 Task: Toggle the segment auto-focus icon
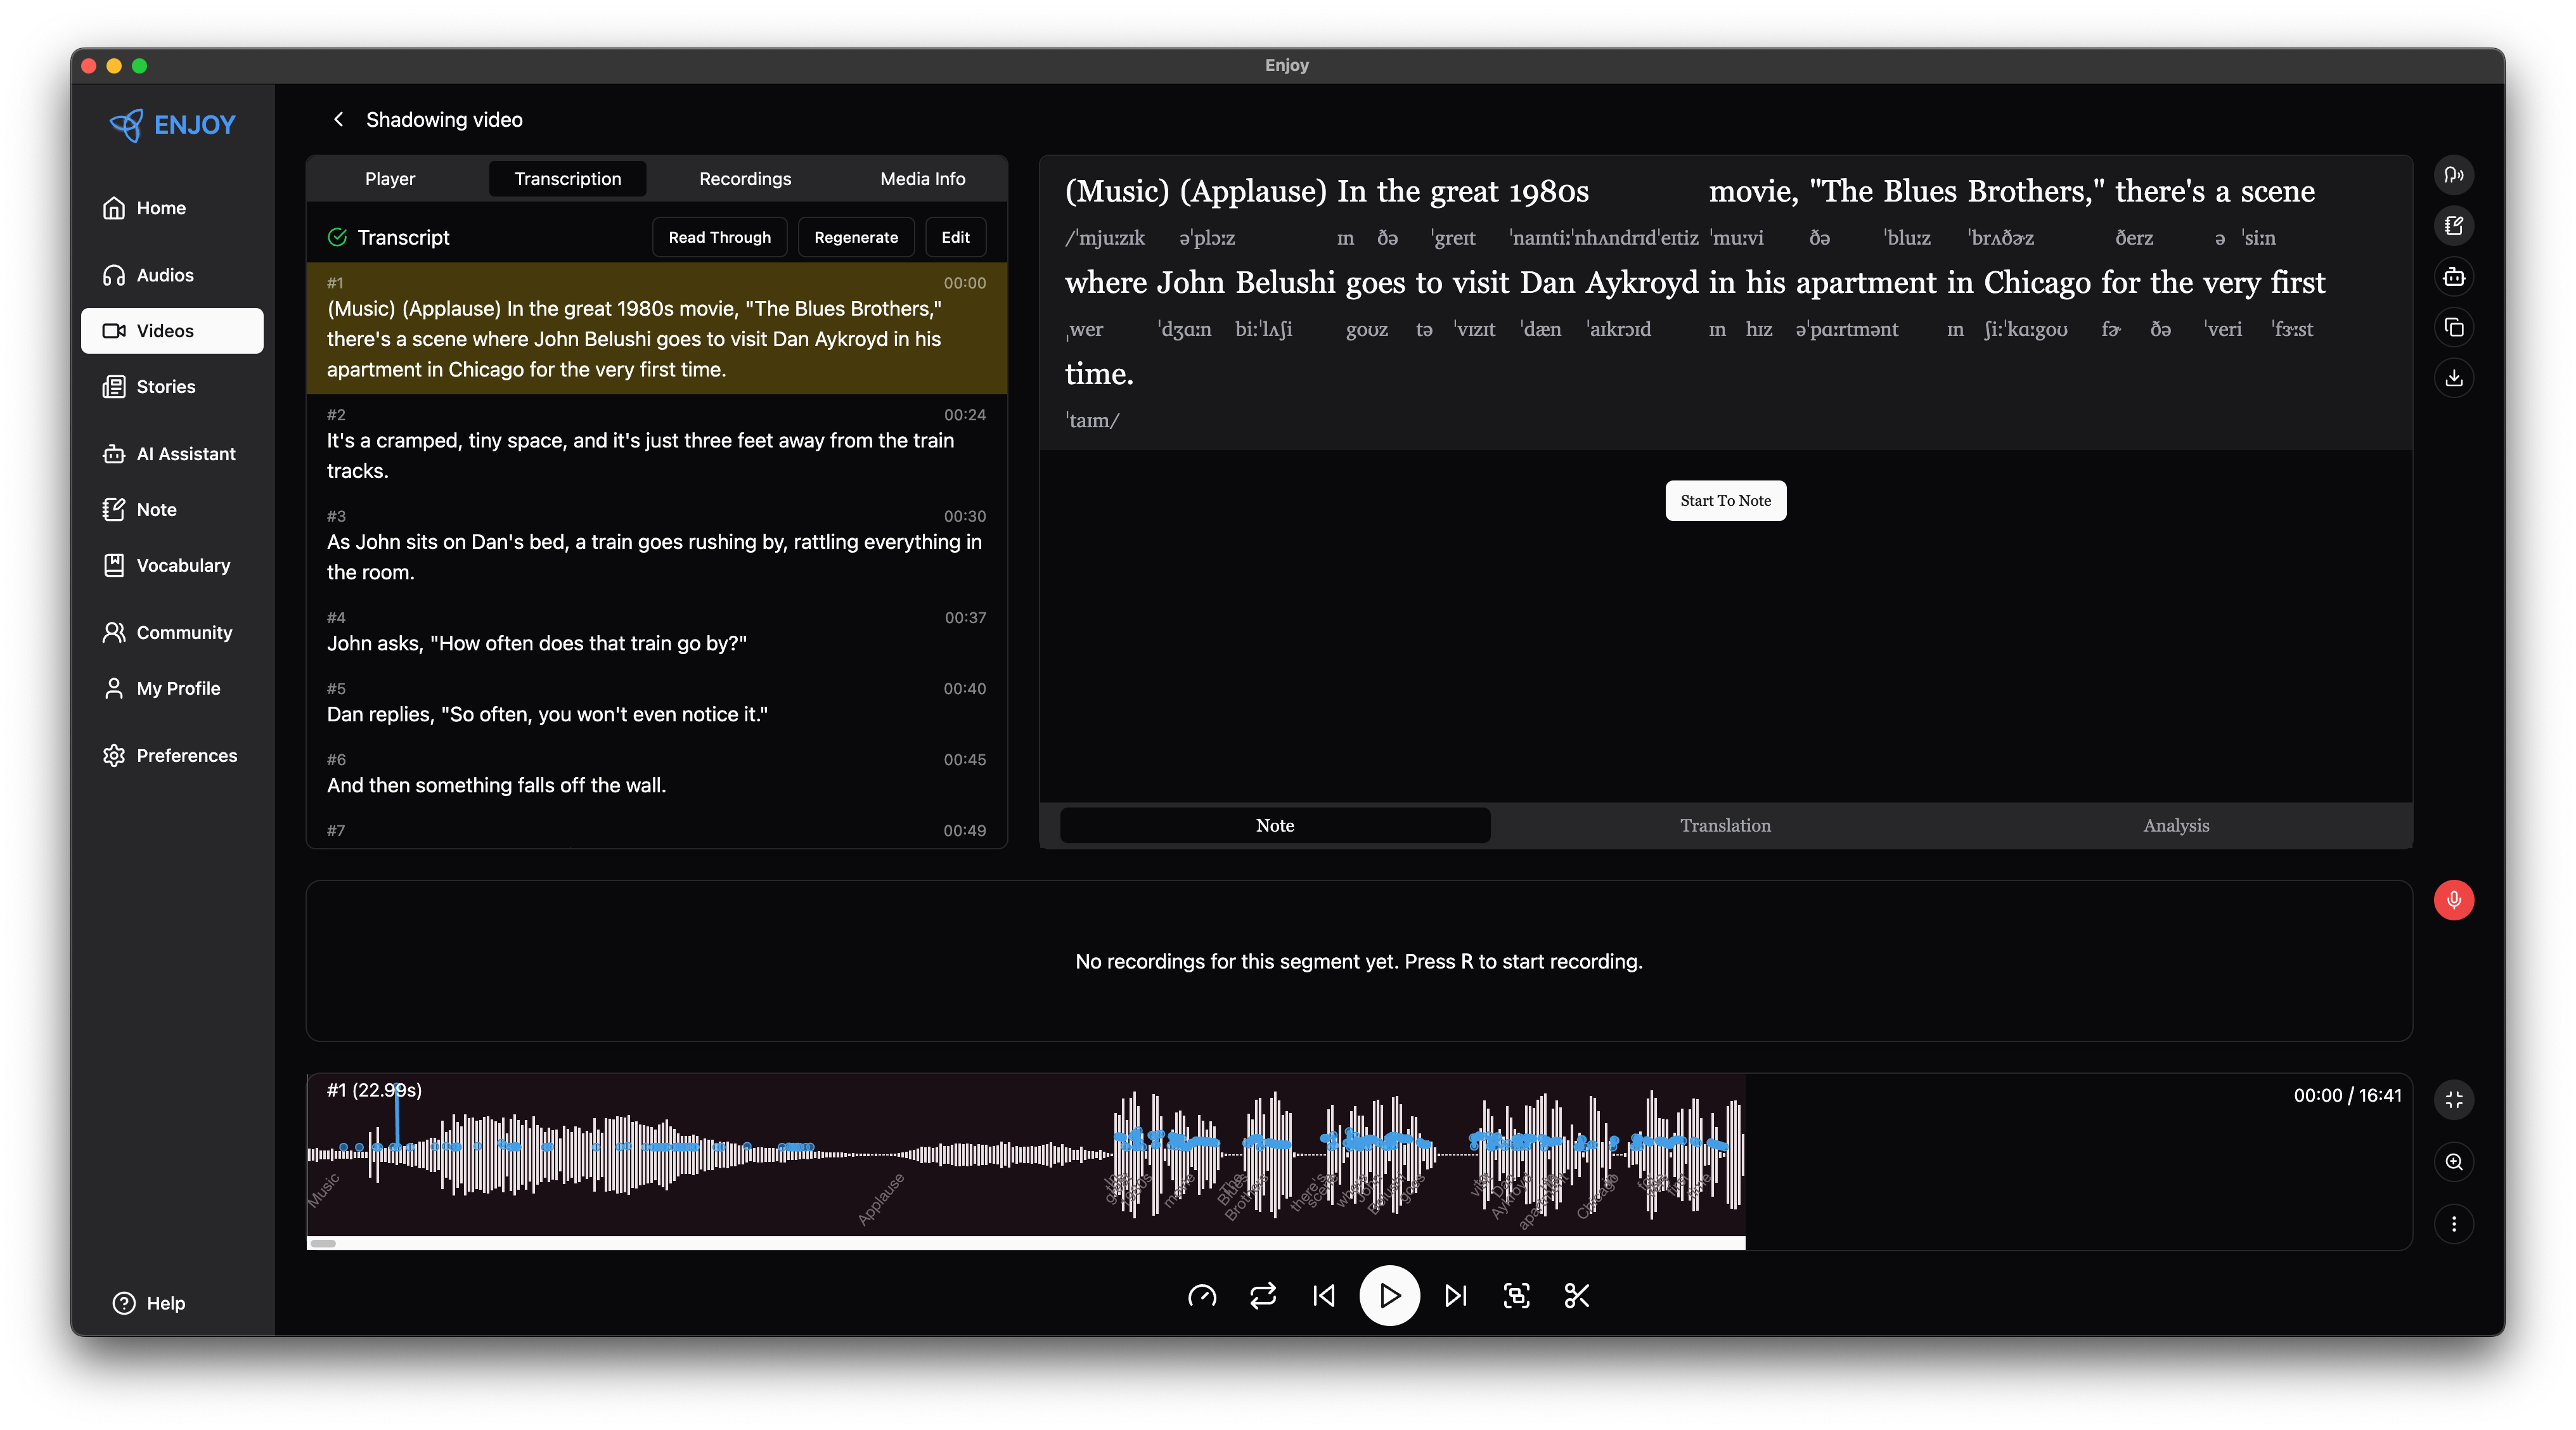click(x=1516, y=1296)
